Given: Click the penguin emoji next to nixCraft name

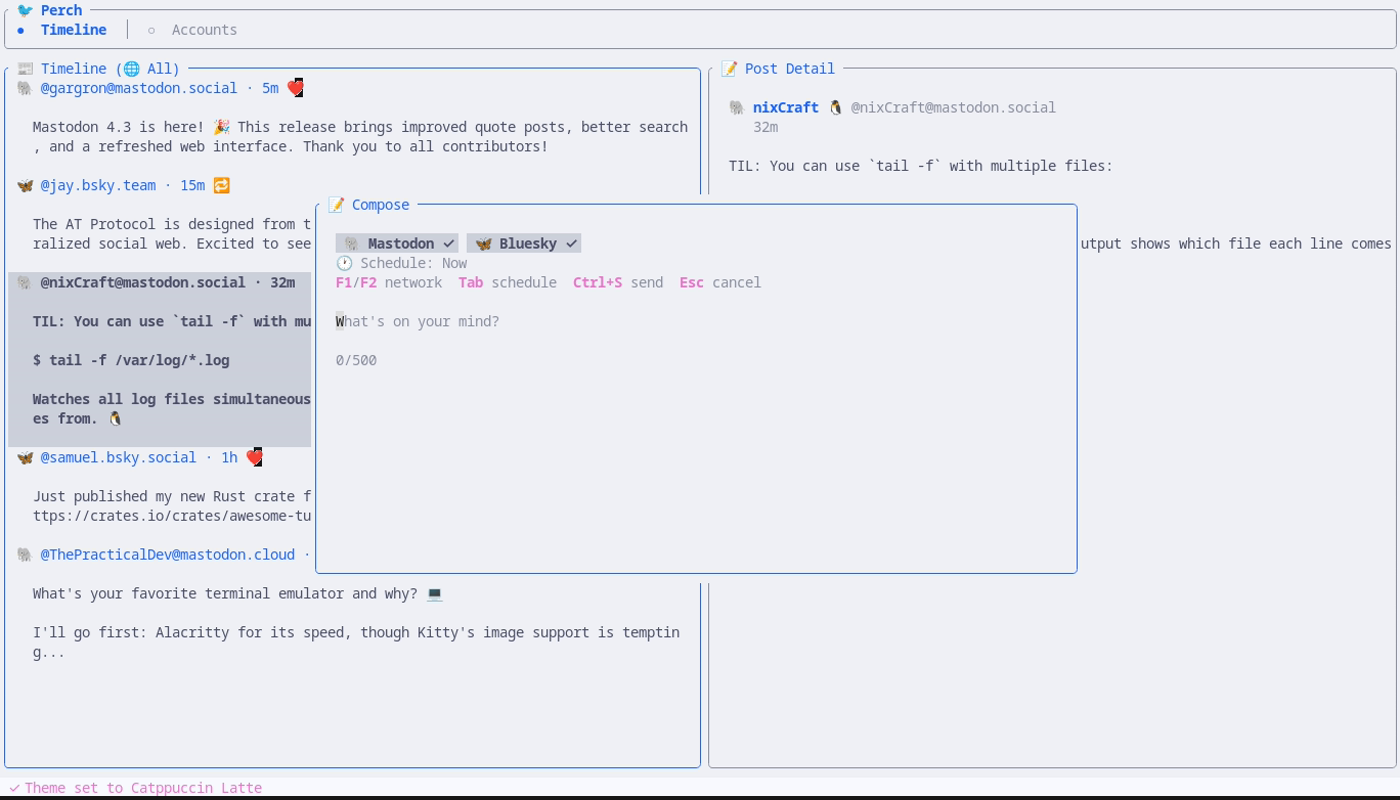Looking at the screenshot, I should click(x=835, y=108).
